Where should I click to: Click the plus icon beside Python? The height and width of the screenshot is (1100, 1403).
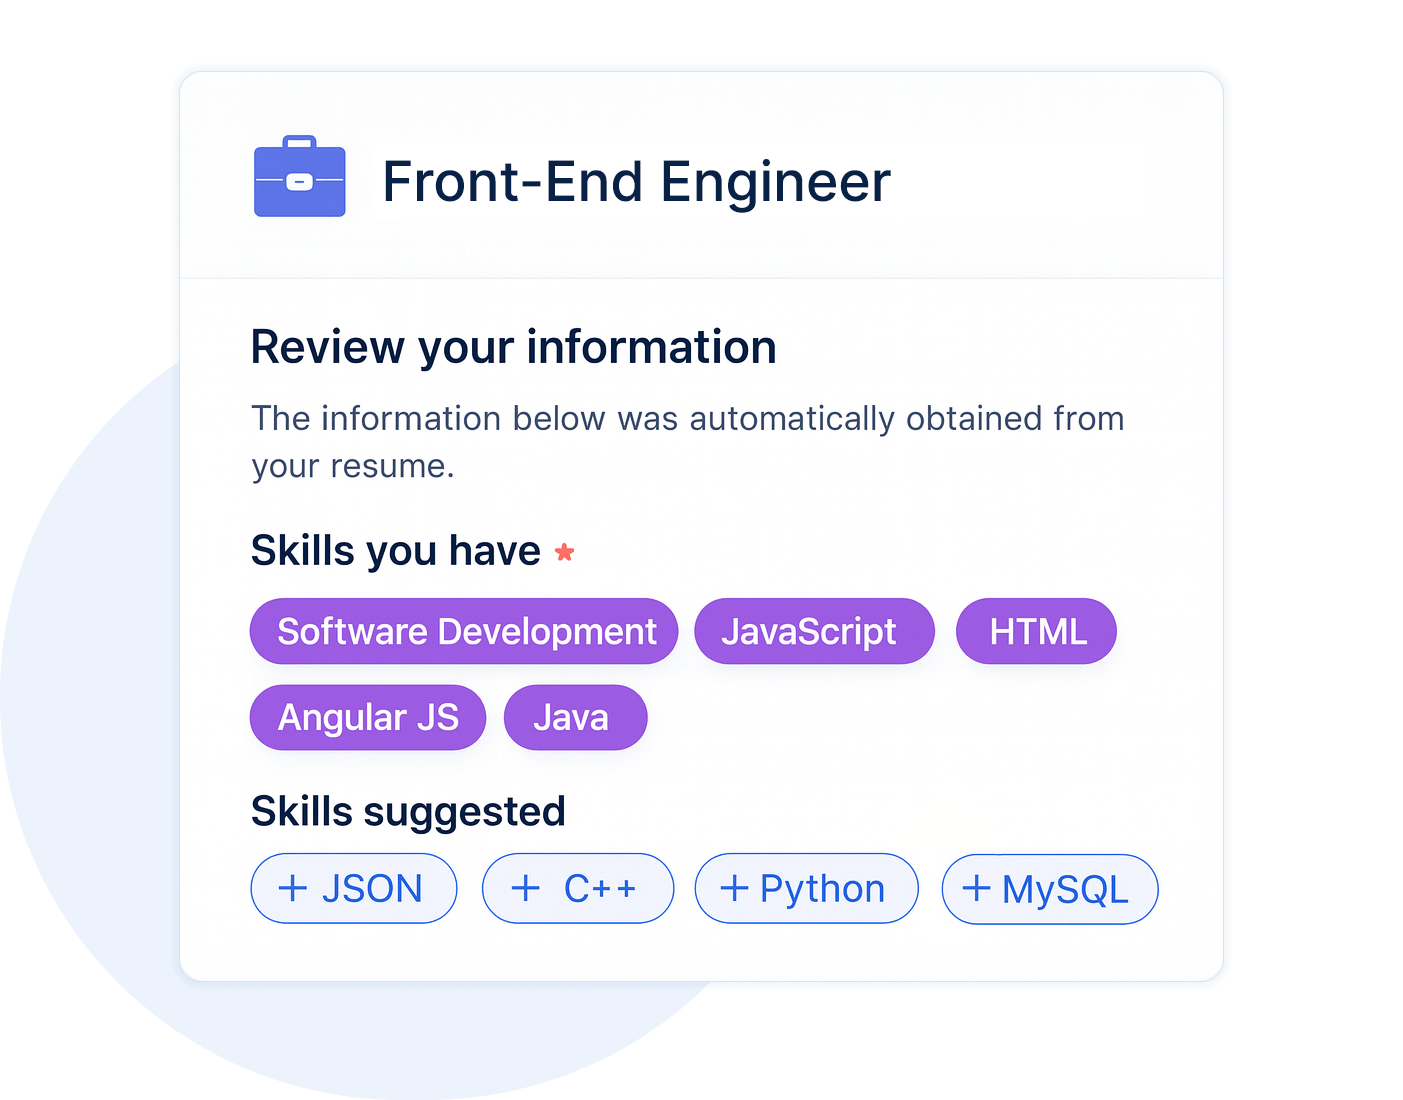coord(734,888)
